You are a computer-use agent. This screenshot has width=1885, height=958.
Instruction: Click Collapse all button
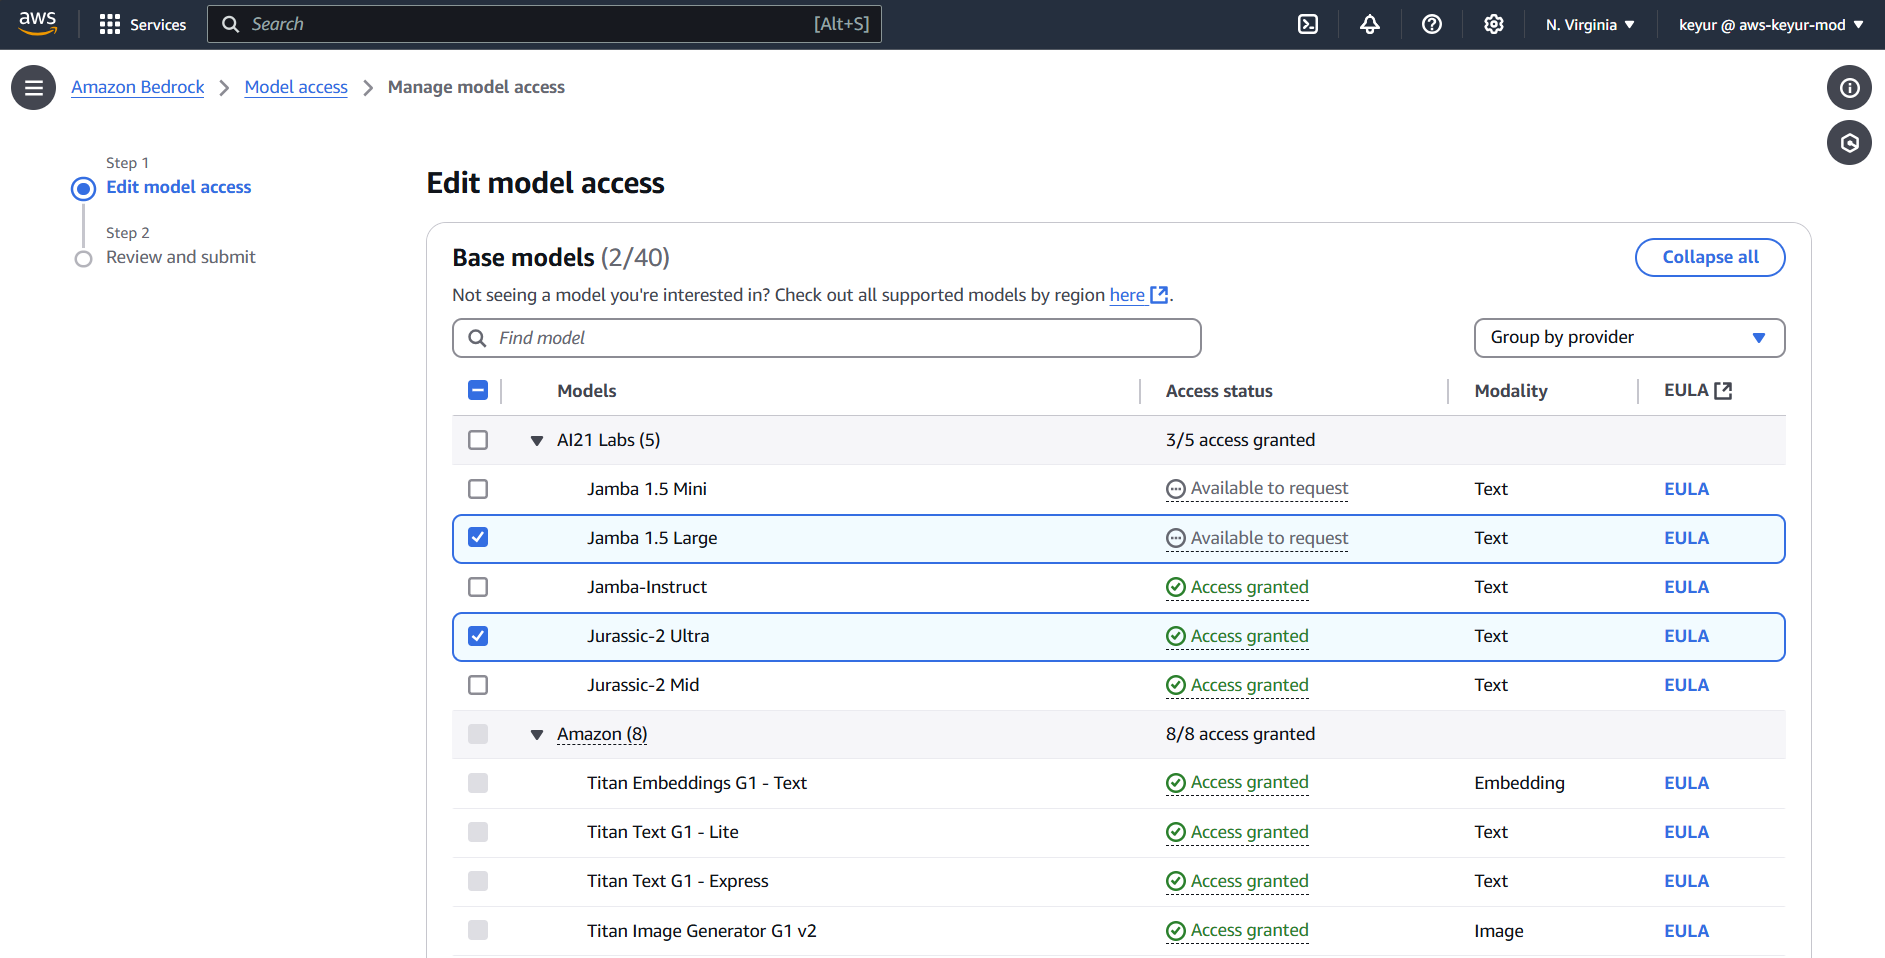[1710, 257]
